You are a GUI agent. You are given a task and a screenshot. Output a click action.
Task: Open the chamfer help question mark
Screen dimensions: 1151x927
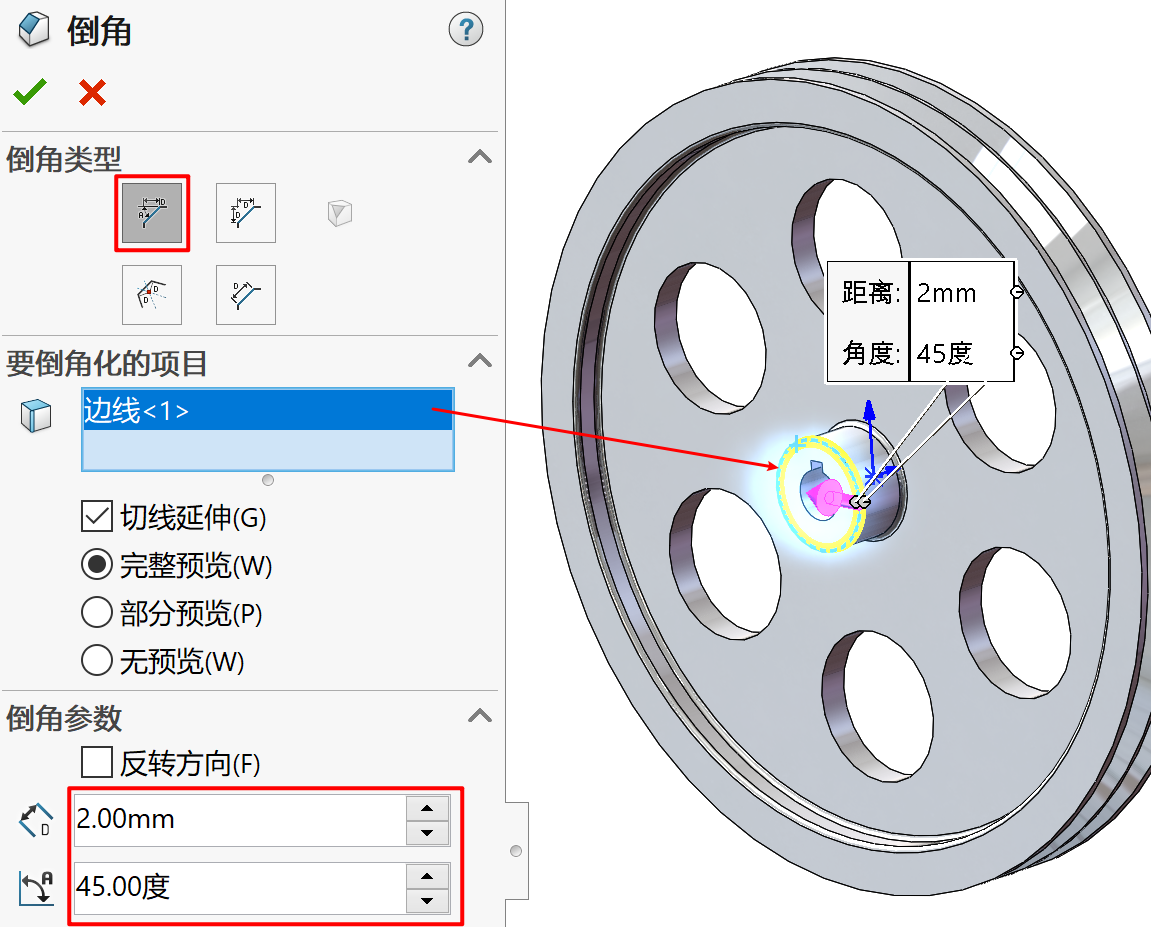click(465, 30)
